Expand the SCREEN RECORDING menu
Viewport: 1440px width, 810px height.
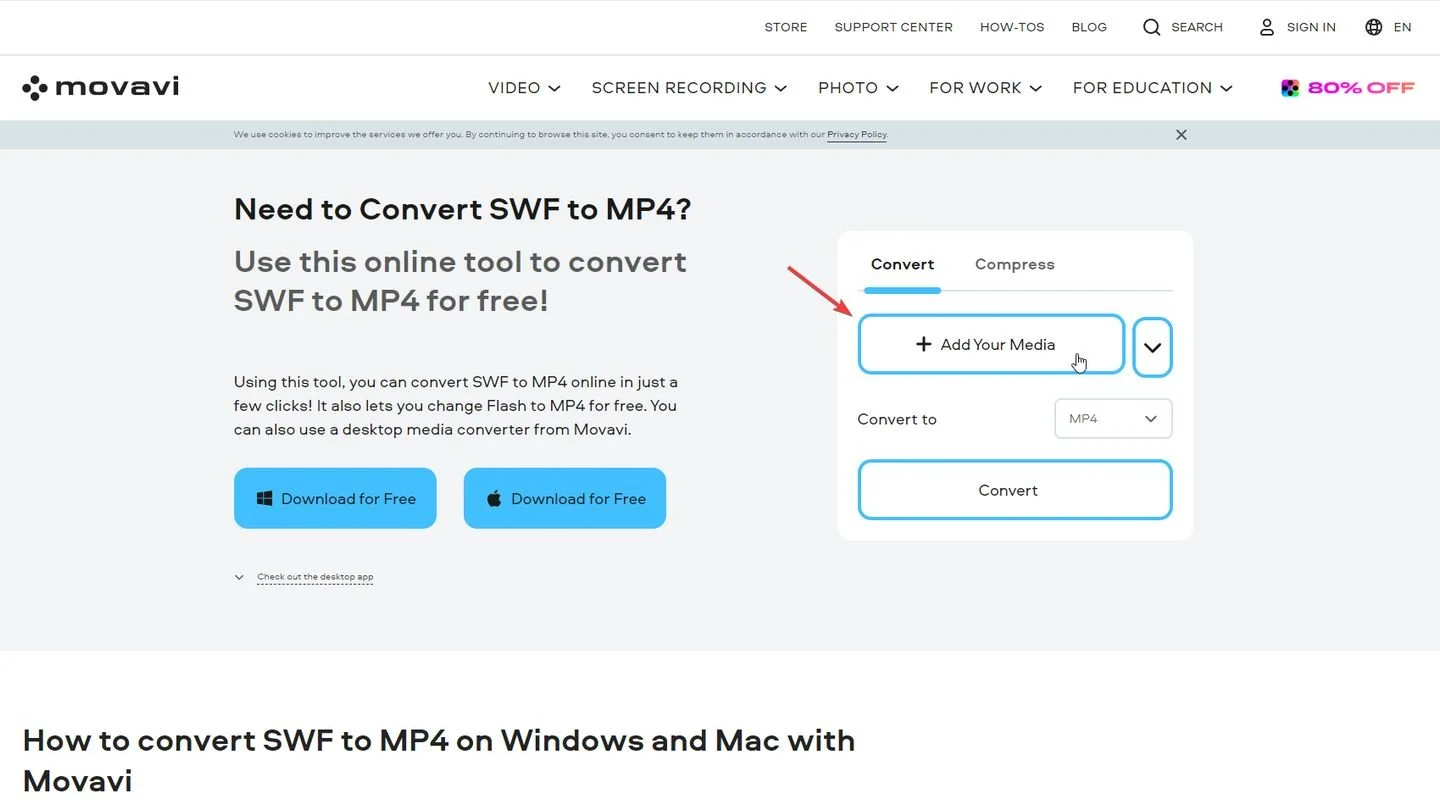689,88
